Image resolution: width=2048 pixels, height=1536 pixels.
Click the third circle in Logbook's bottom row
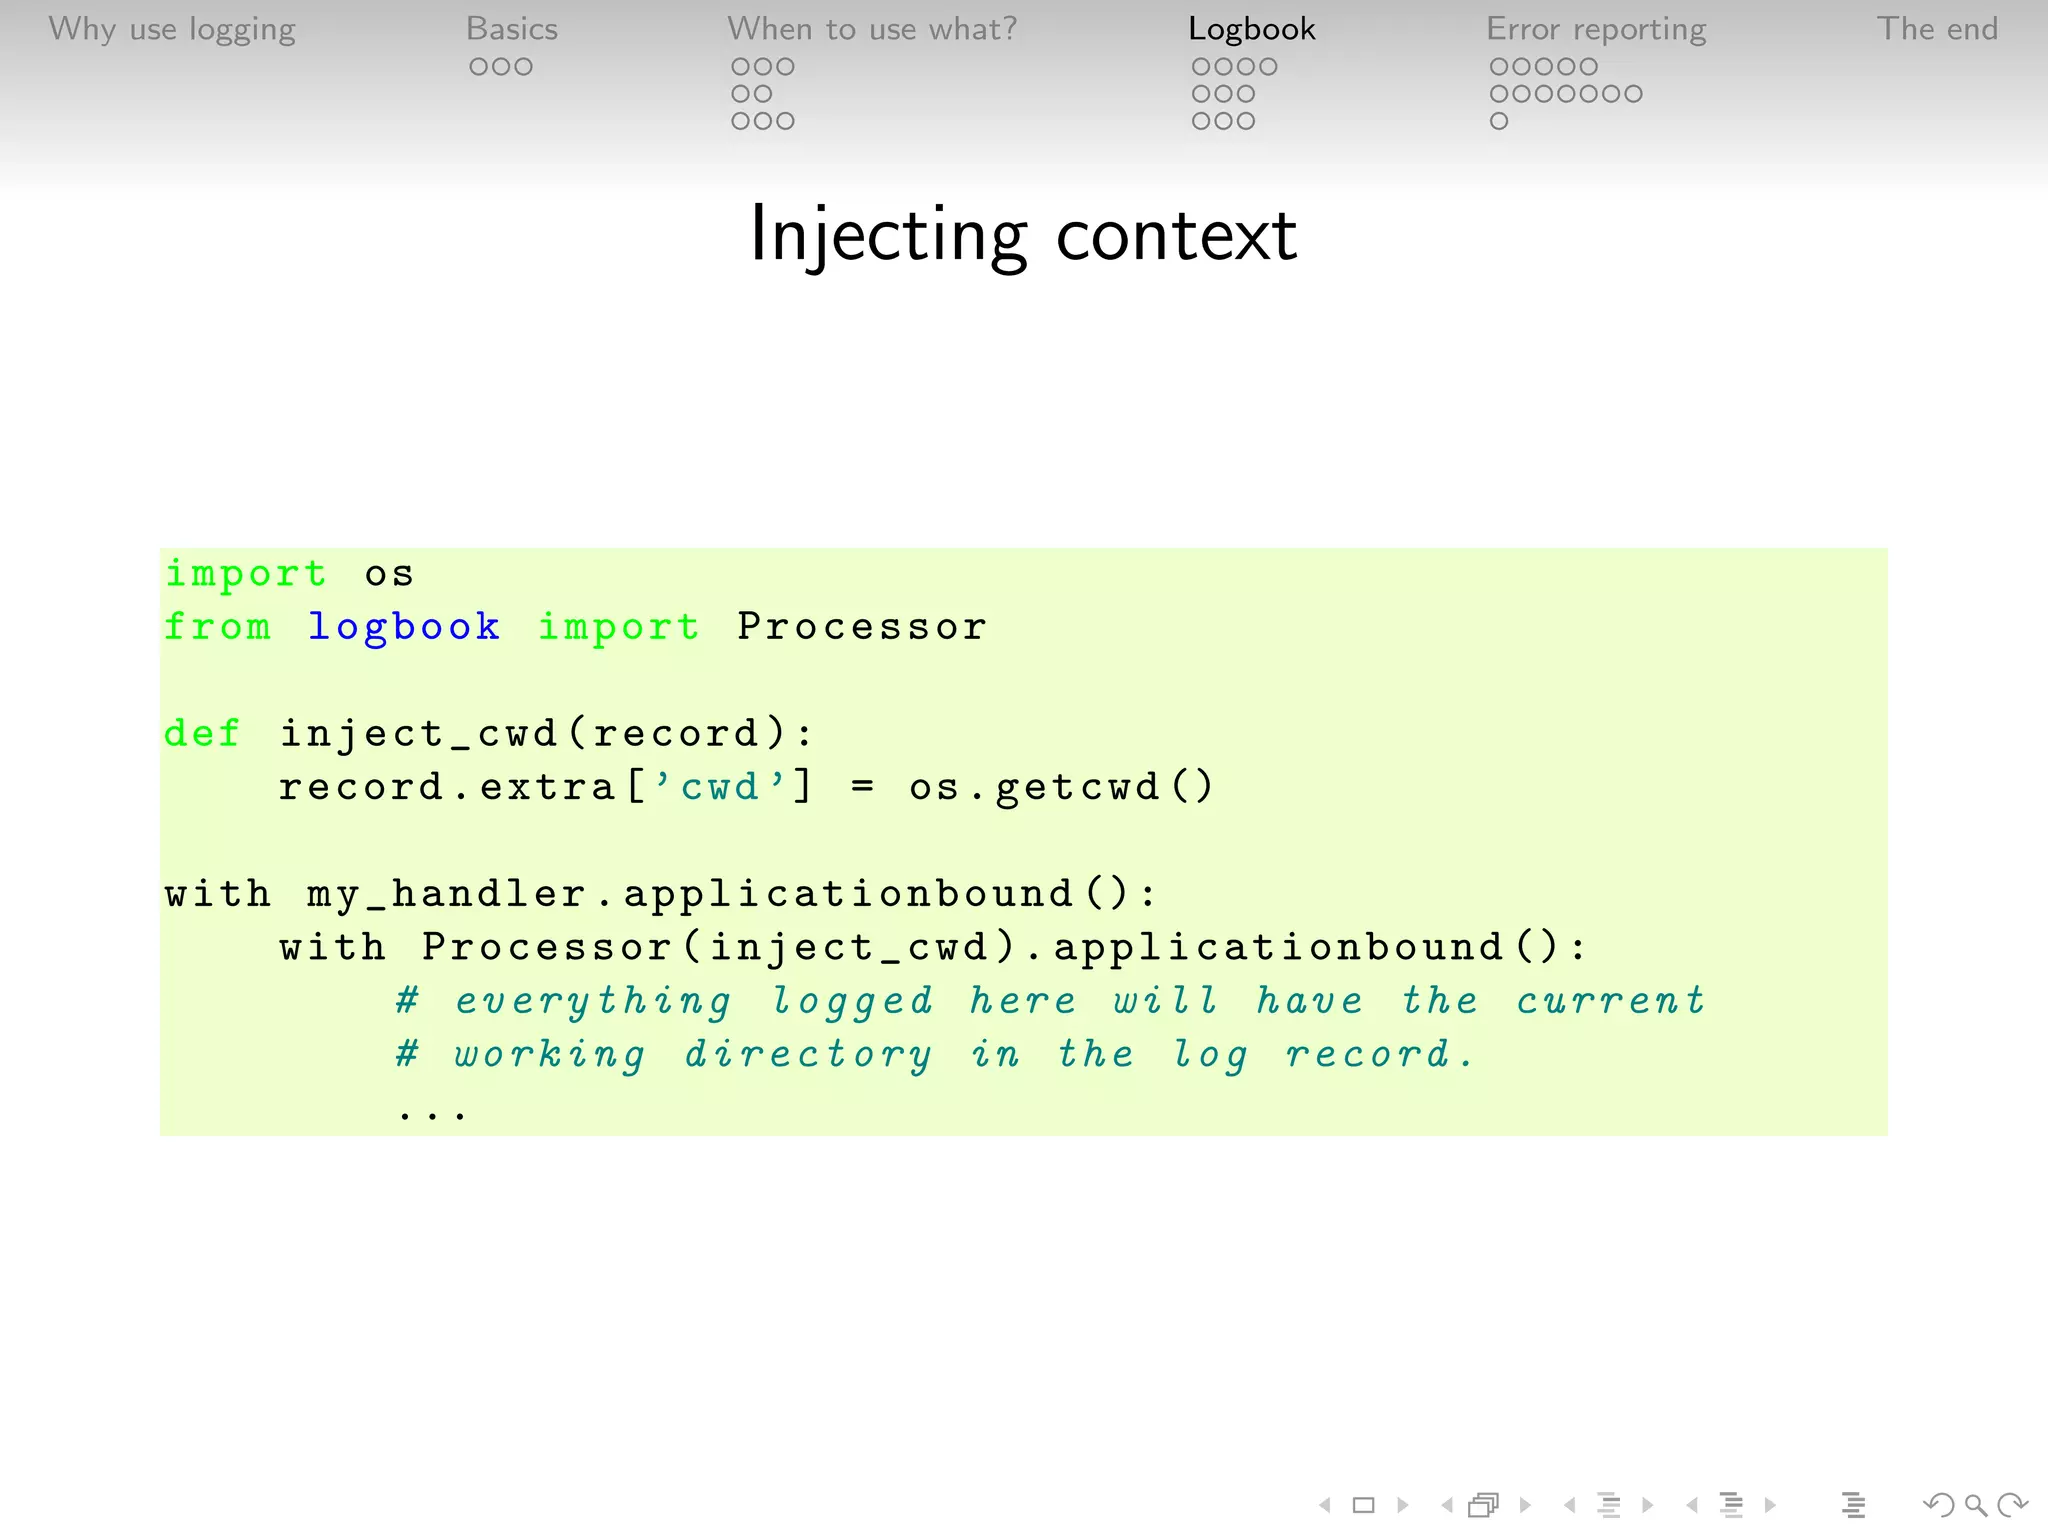pyautogui.click(x=1245, y=121)
